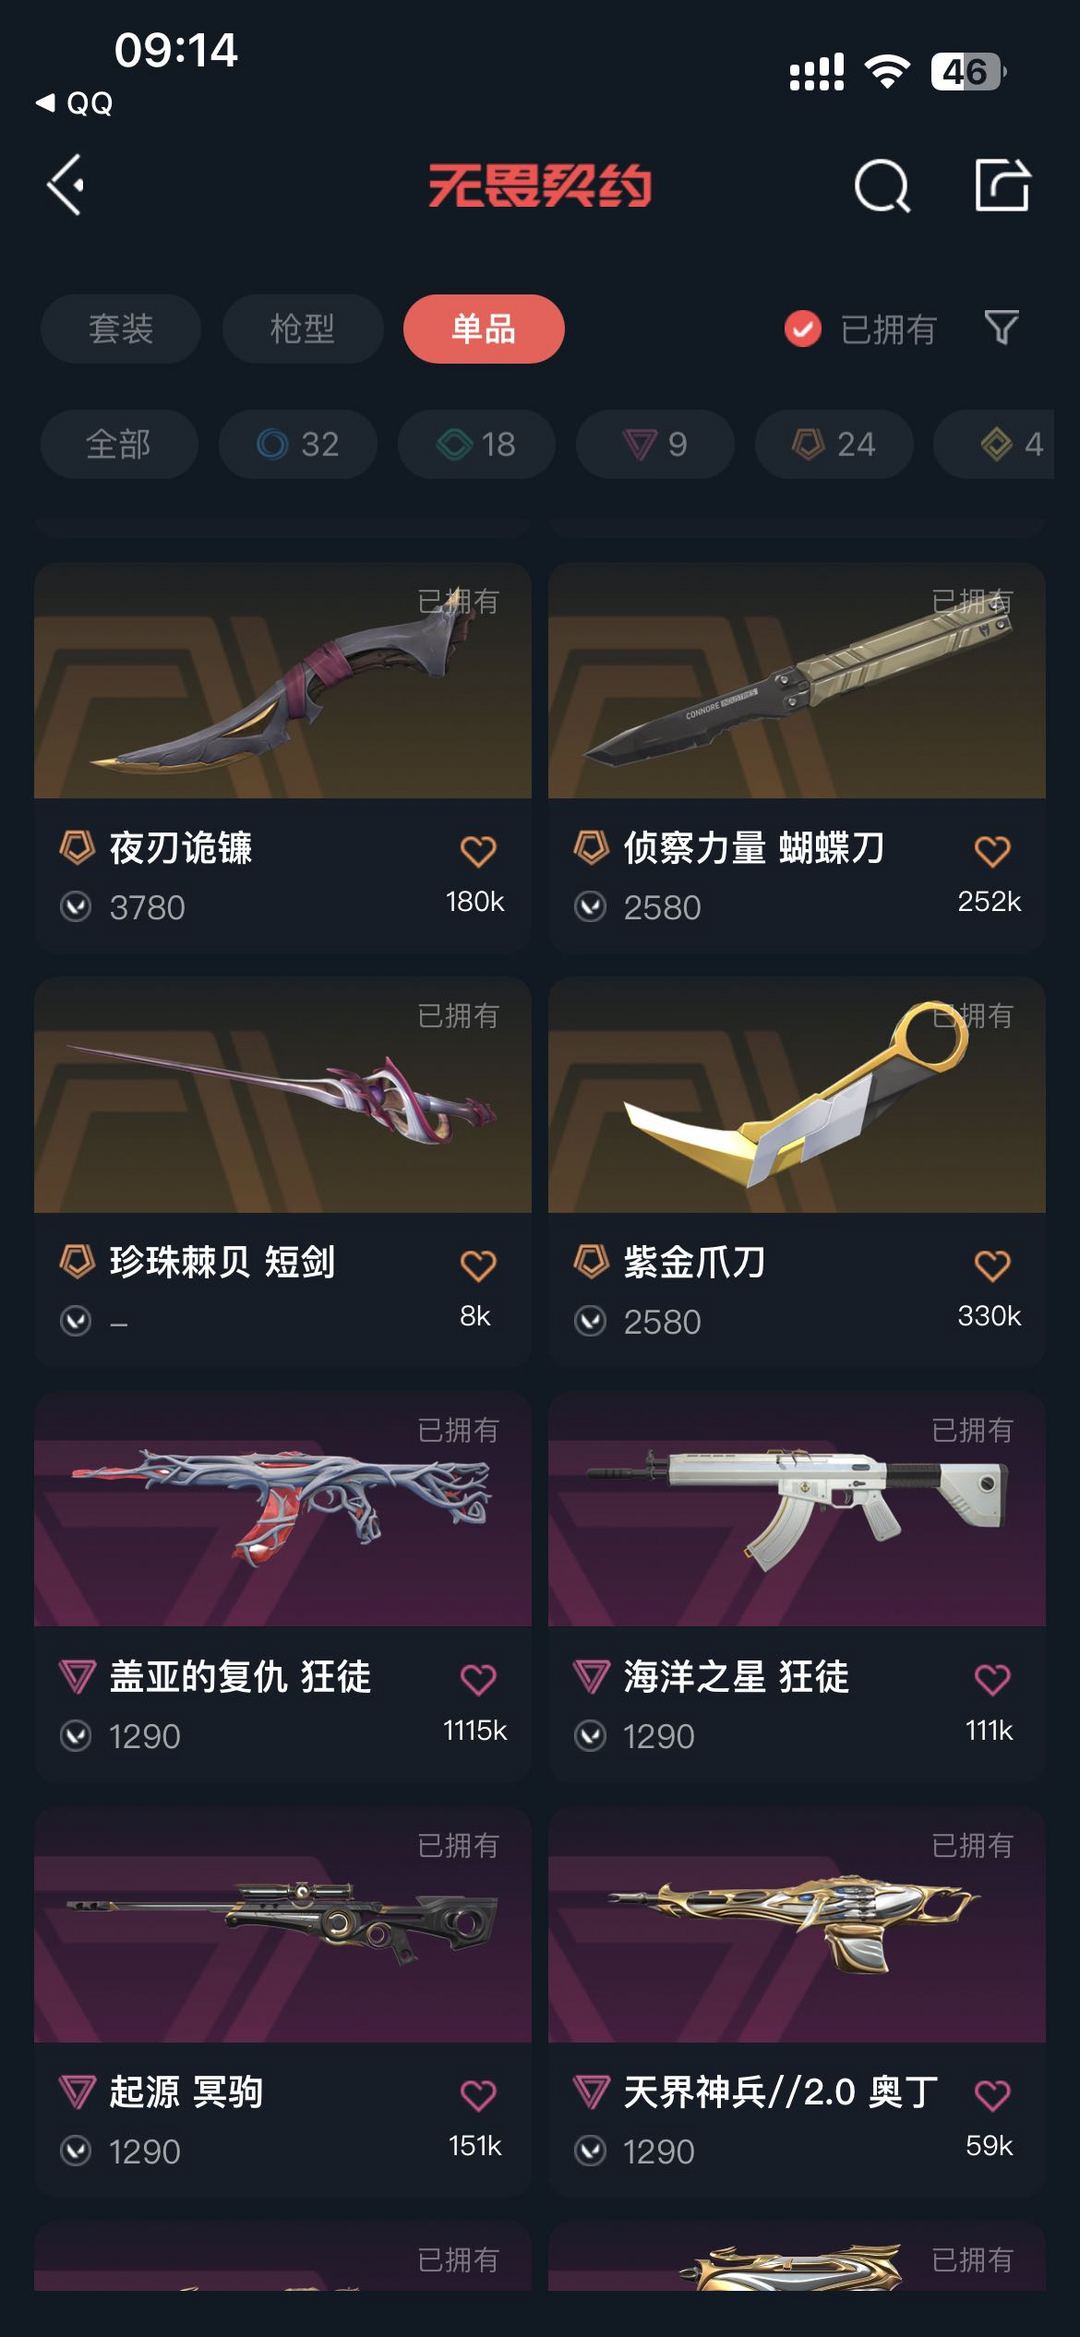Favorite 盖亚的复仇 狂徒 with the heart icon
The width and height of the screenshot is (1080, 2337).
click(478, 1679)
